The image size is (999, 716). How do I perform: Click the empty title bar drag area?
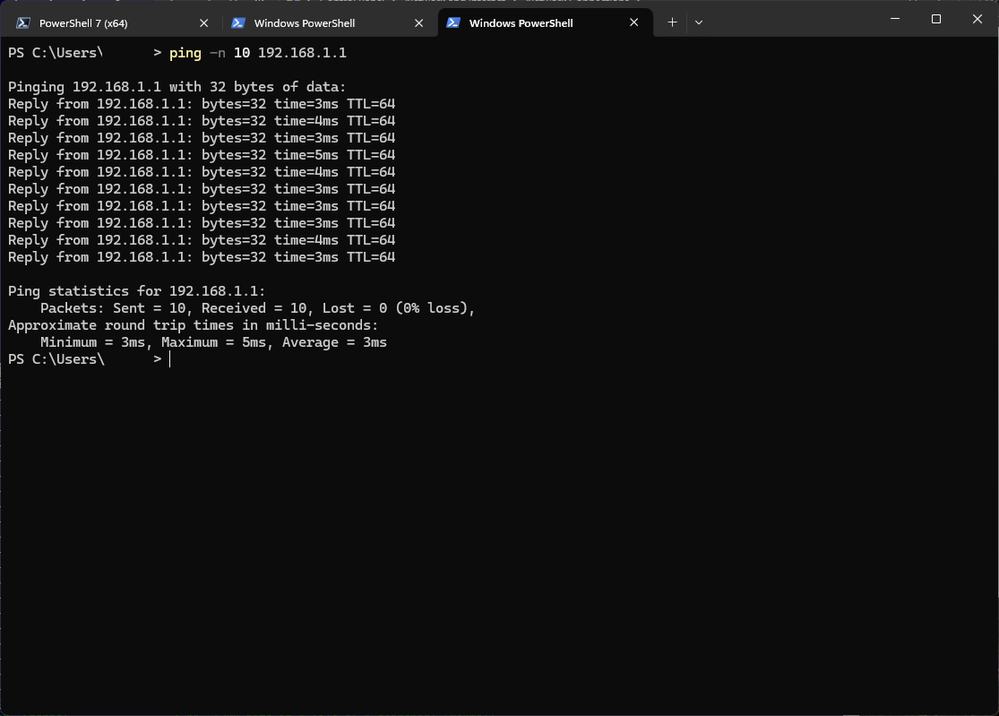[790, 22]
